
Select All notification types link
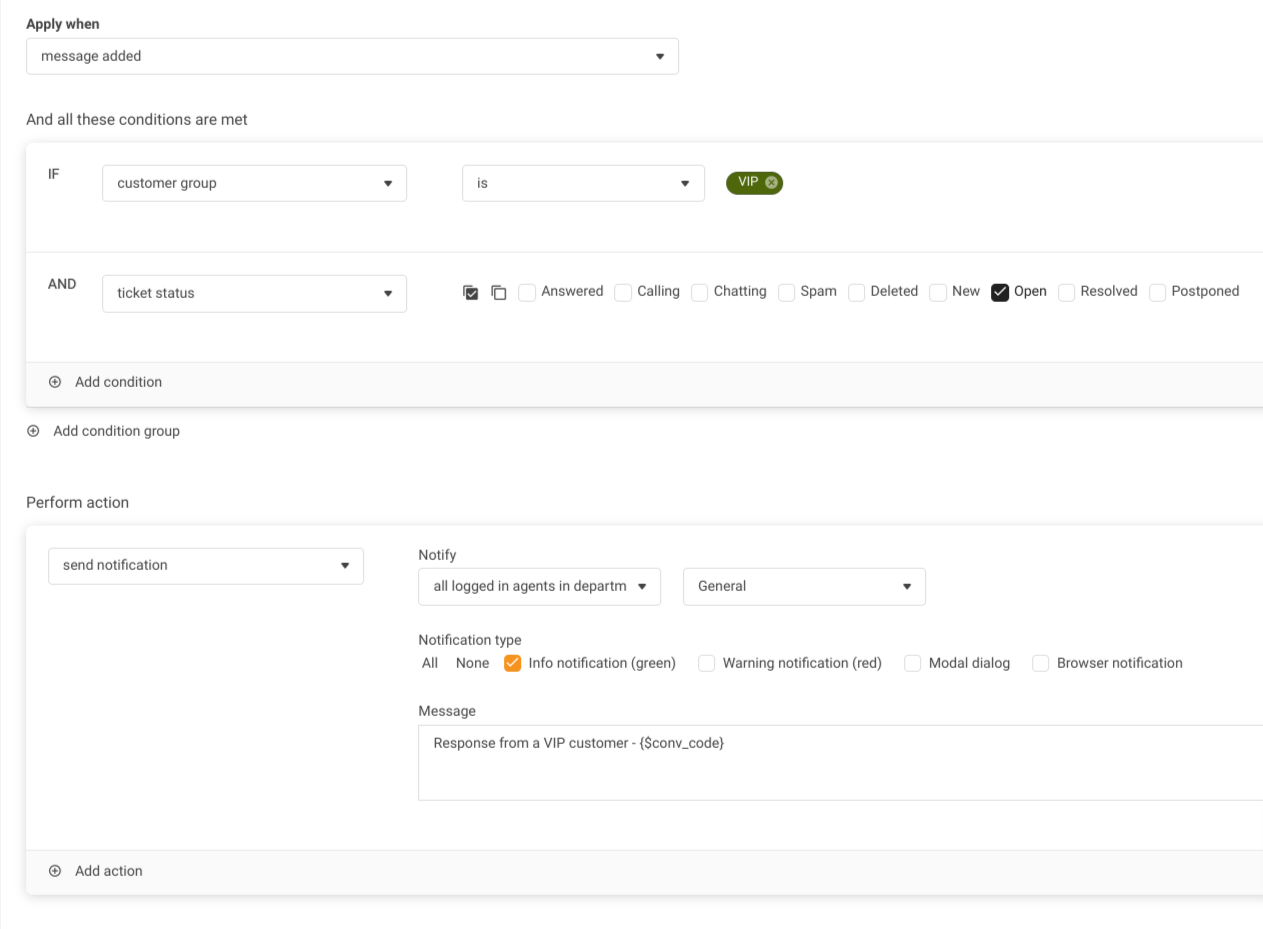coord(429,663)
